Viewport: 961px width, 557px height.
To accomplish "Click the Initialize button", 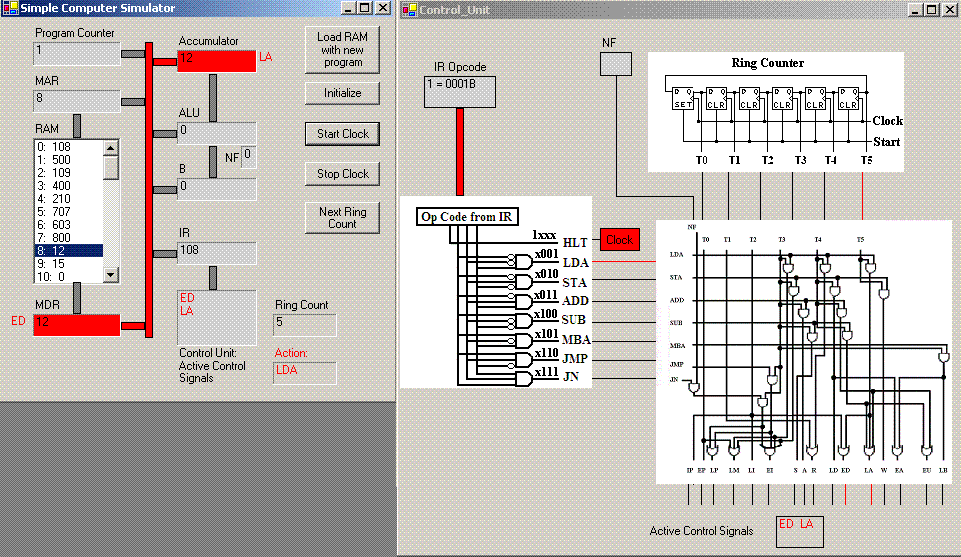I will point(342,93).
